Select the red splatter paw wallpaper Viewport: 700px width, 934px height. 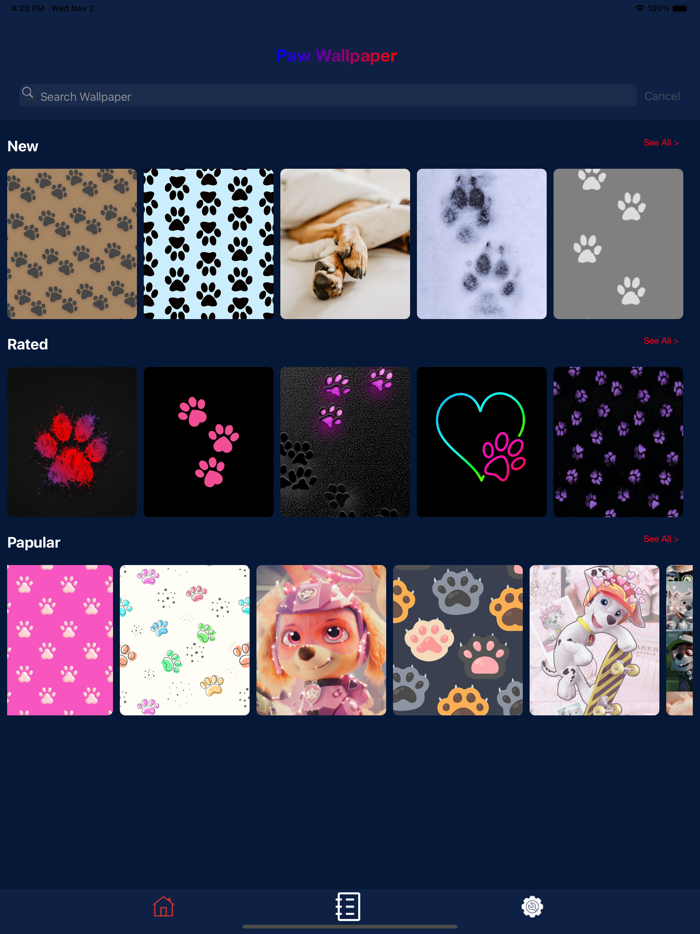pyautogui.click(x=72, y=442)
